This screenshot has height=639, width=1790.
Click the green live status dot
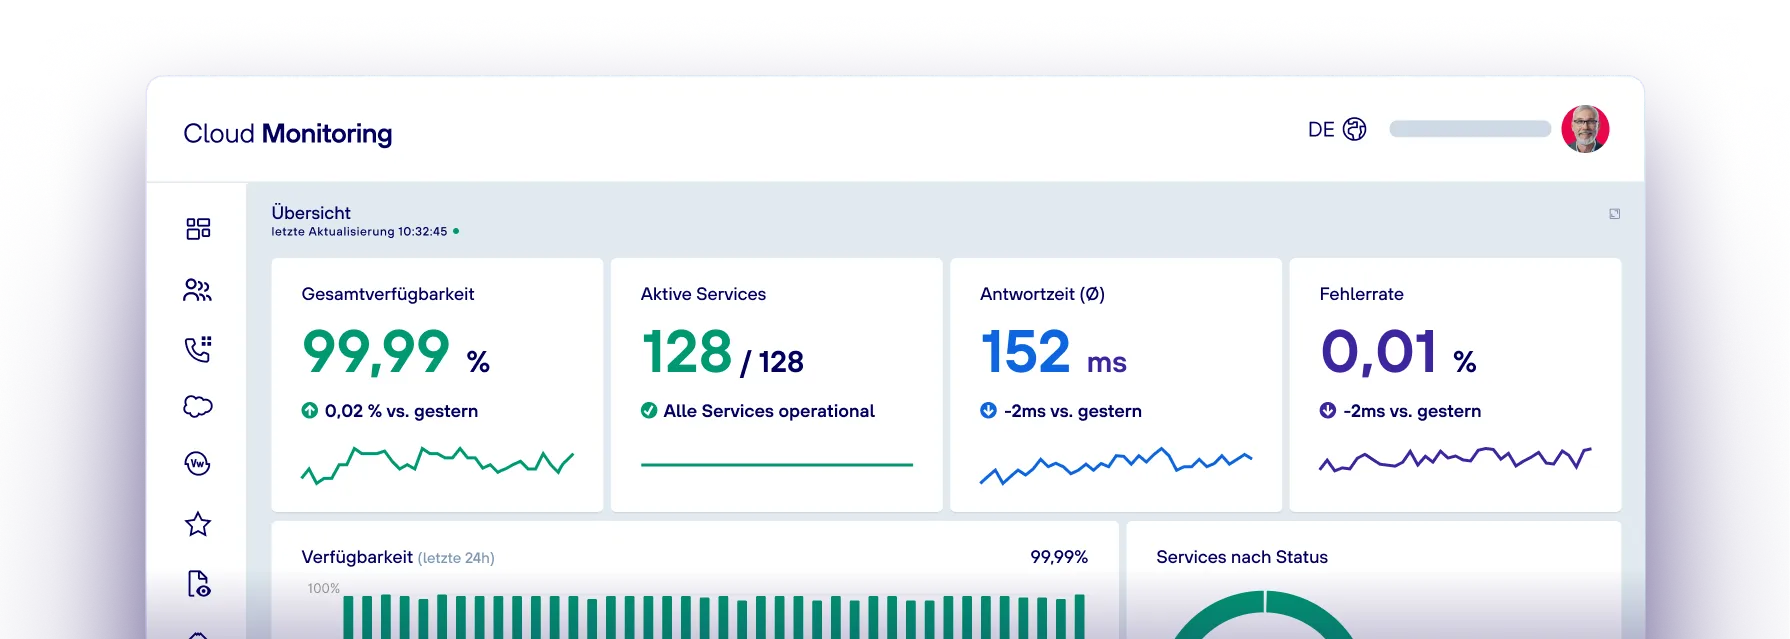(456, 231)
